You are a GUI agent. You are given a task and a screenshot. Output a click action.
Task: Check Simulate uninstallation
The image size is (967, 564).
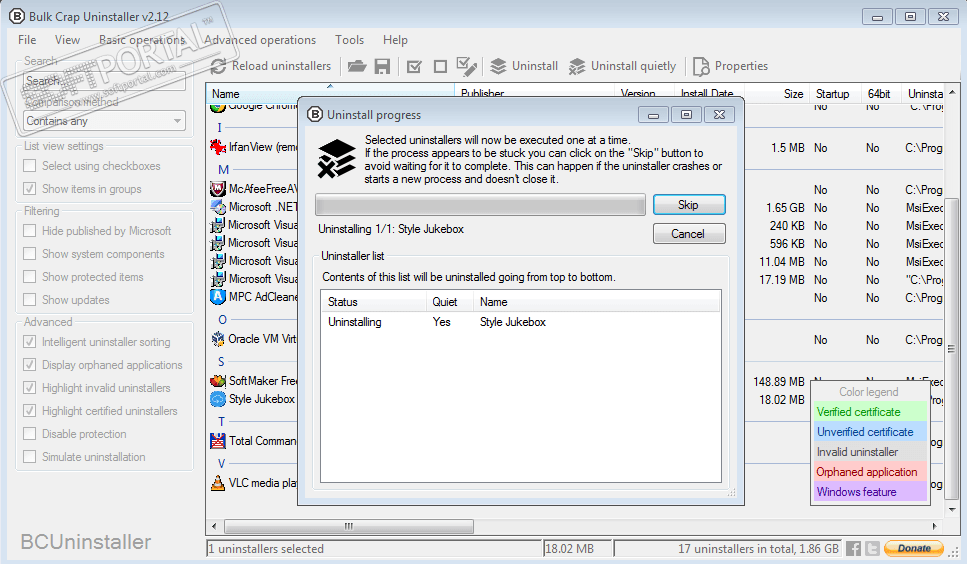tap(29, 457)
